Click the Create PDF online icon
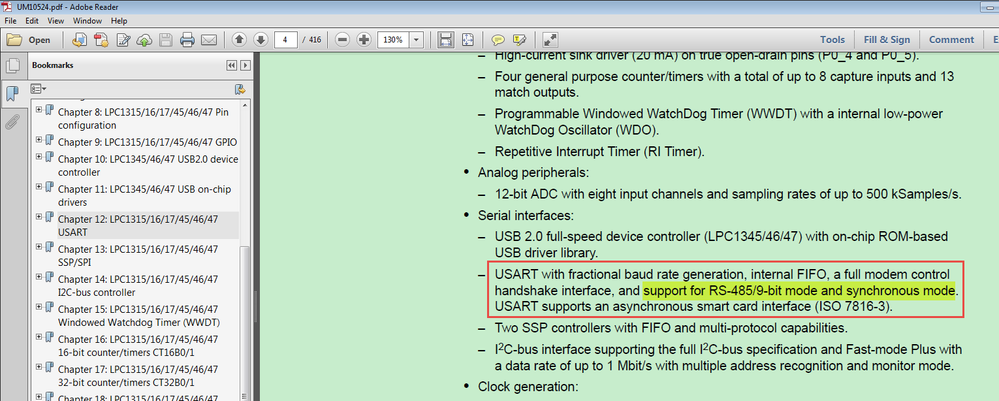999x401 pixels. pos(101,40)
